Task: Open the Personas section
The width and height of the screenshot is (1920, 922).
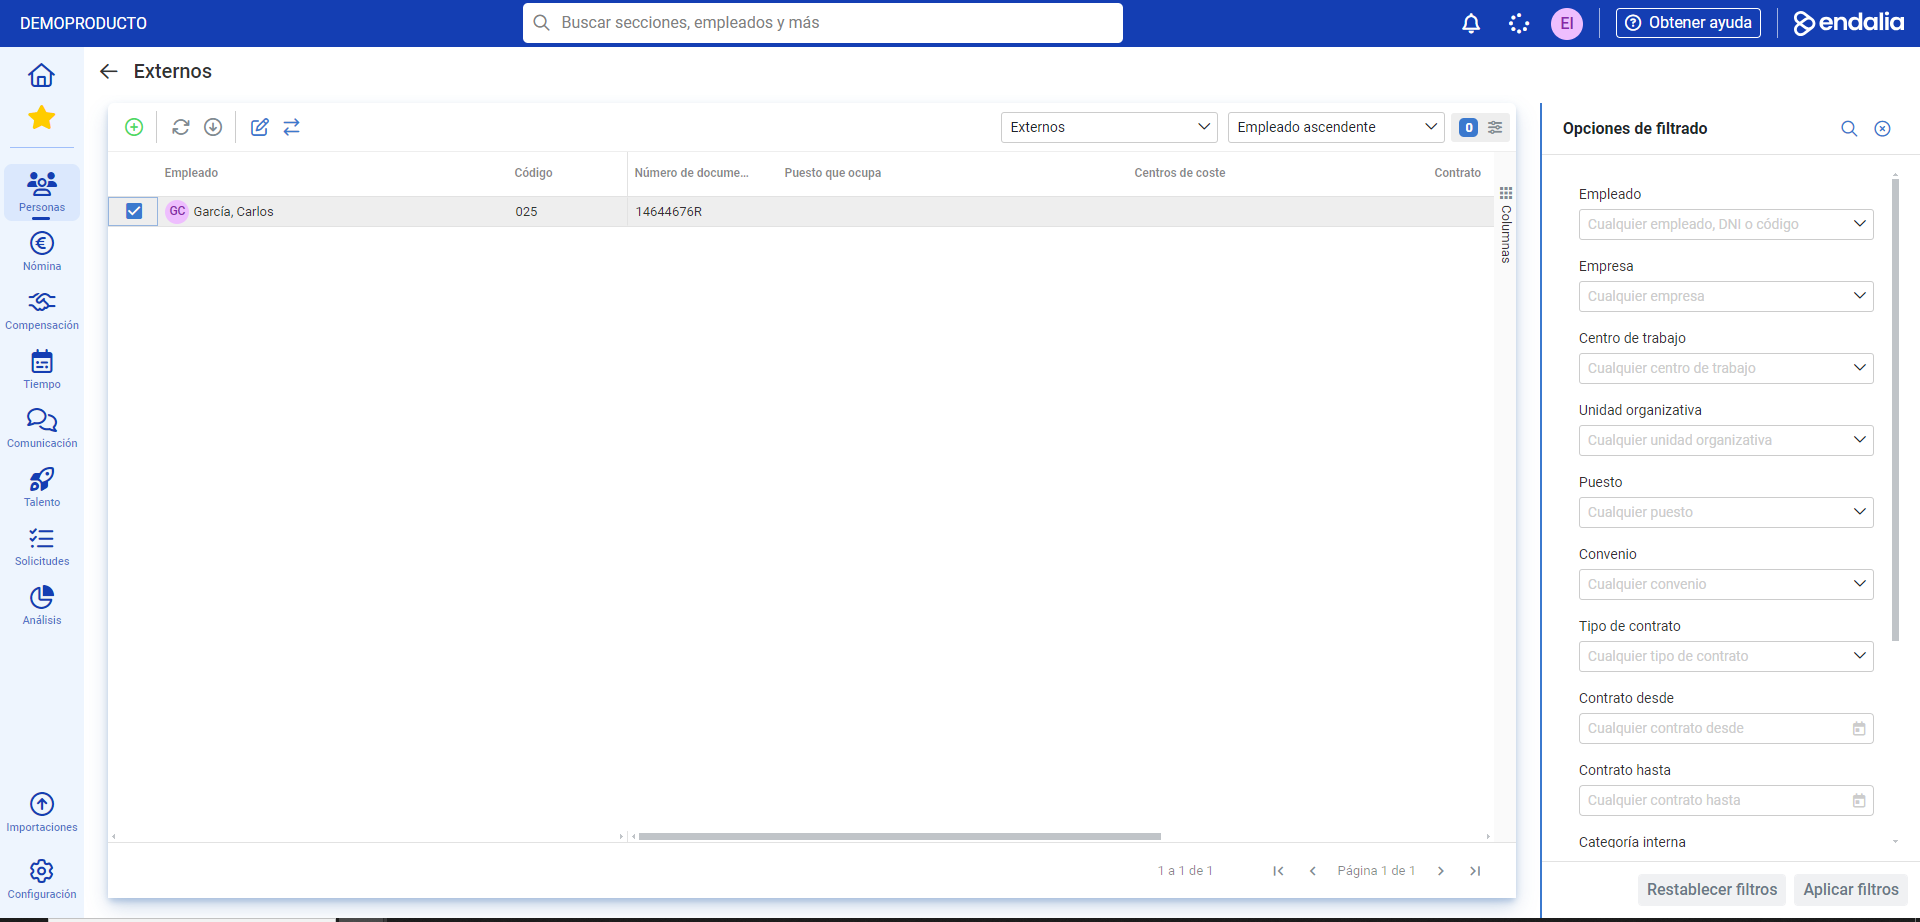Action: point(42,192)
